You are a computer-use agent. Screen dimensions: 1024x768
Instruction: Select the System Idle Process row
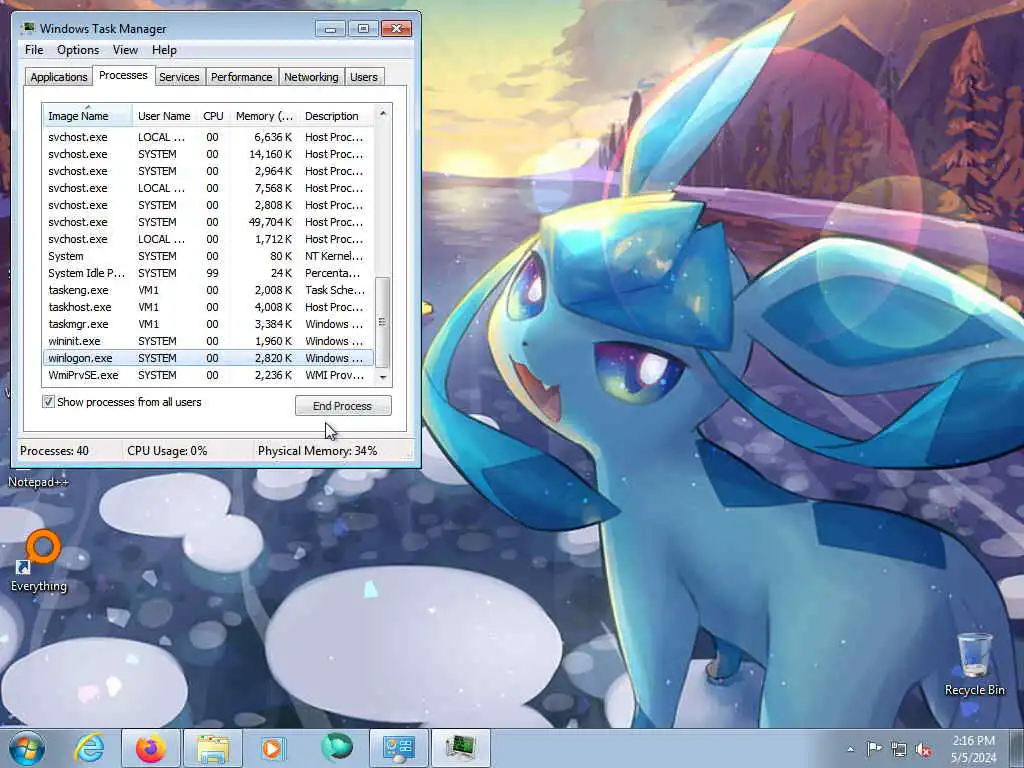pos(208,273)
